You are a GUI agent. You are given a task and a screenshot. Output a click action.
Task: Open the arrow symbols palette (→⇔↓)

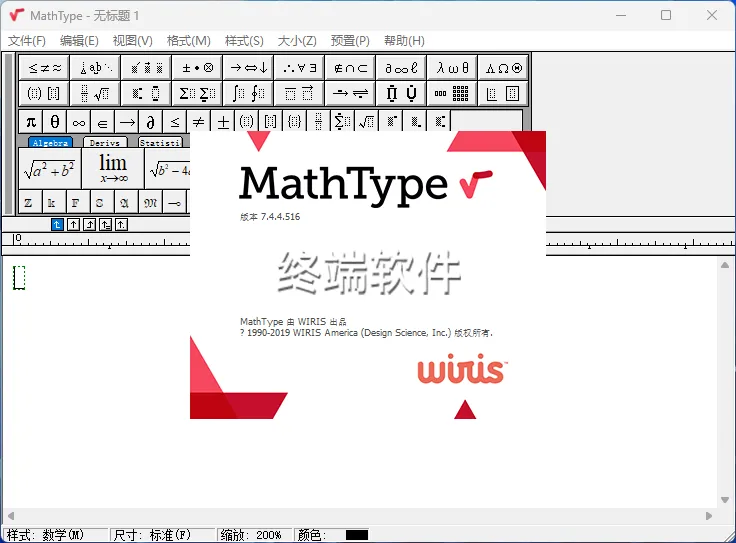click(249, 68)
